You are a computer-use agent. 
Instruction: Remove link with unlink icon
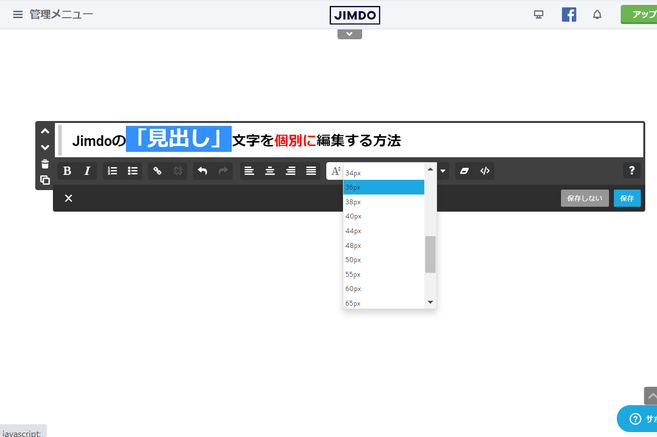(178, 171)
